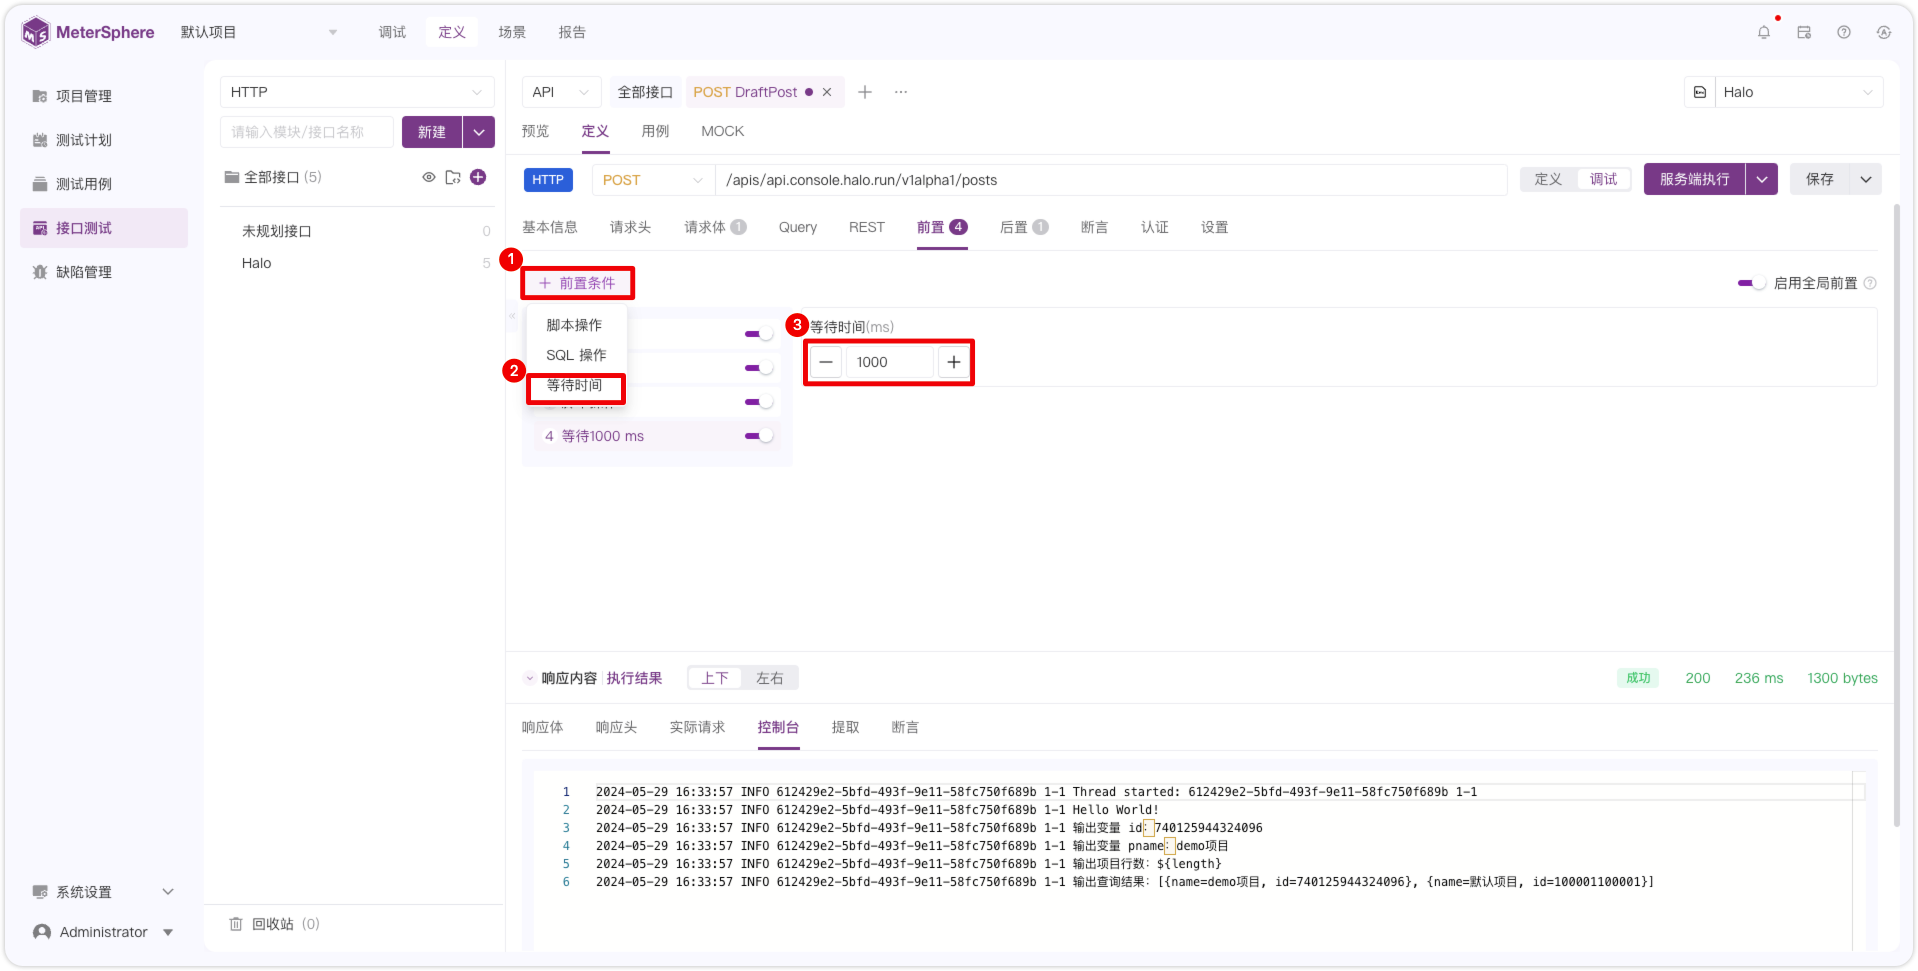This screenshot has width=1918, height=971.
Task: Toggle 启用全局前置 switch
Action: pyautogui.click(x=1752, y=283)
